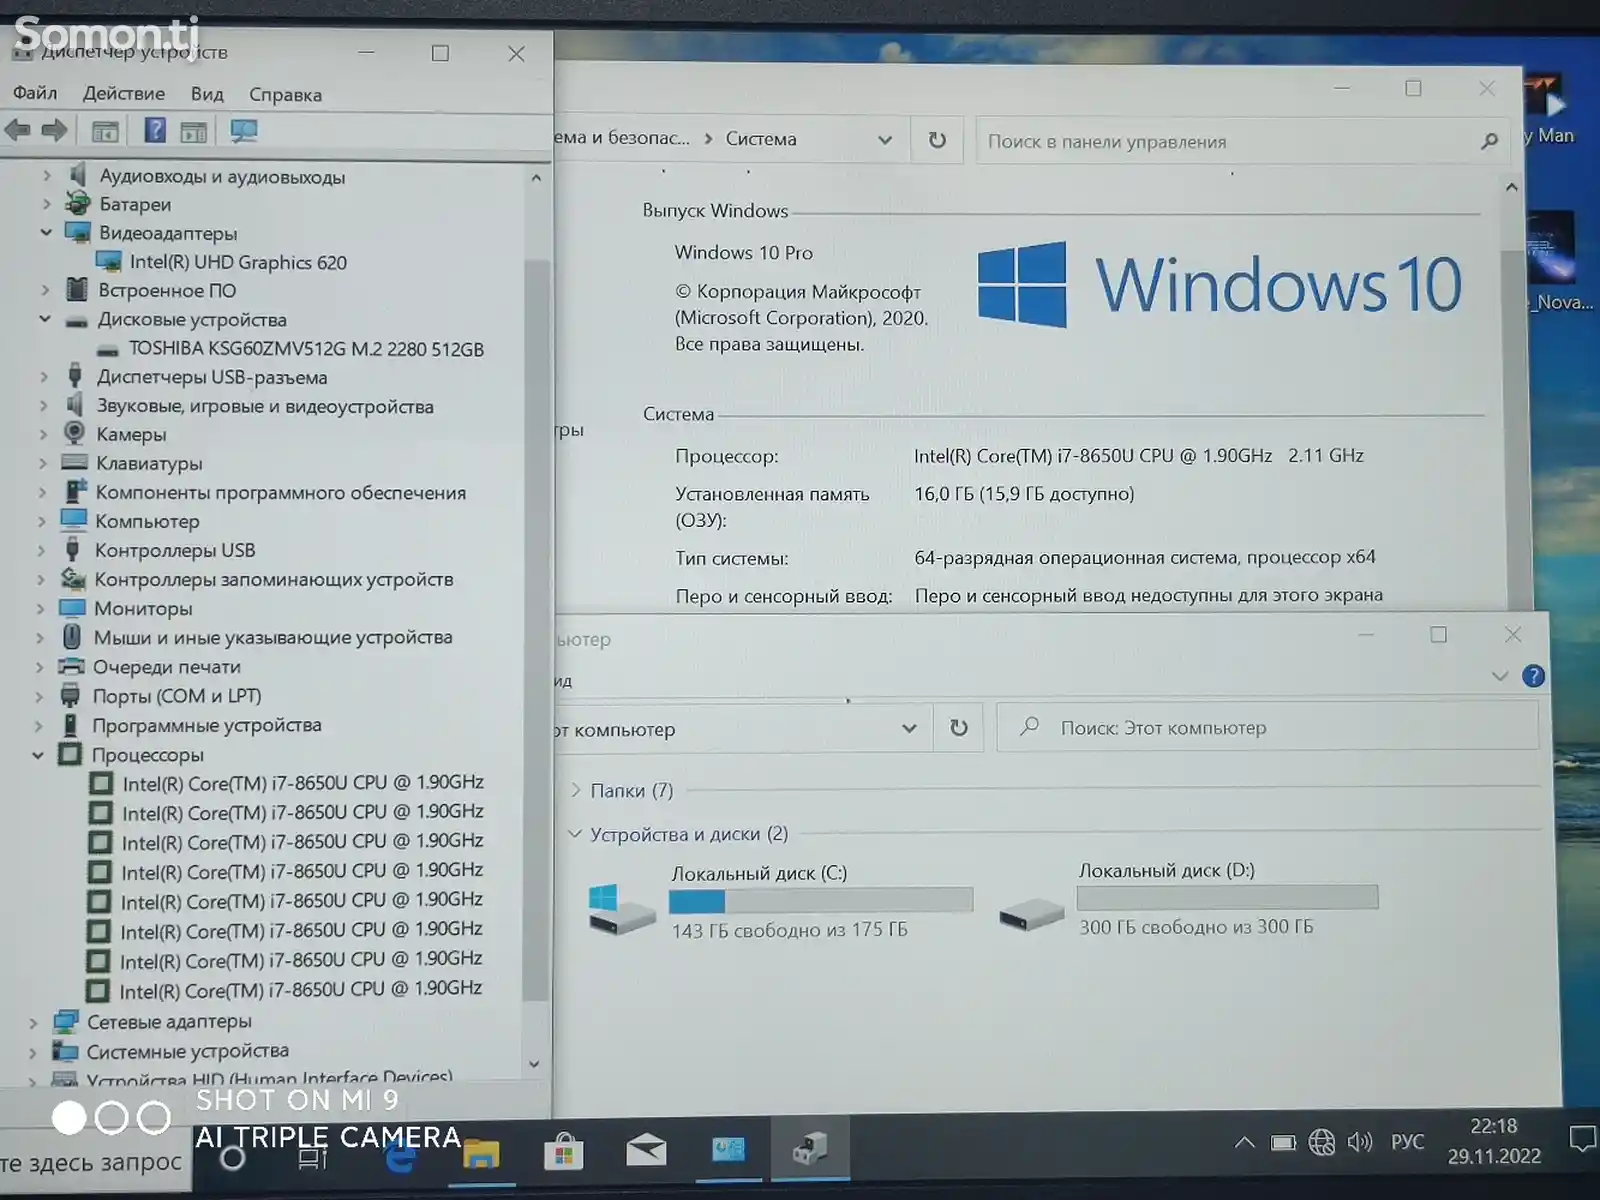Click the Встроенное ПО chip icon

tap(76, 290)
